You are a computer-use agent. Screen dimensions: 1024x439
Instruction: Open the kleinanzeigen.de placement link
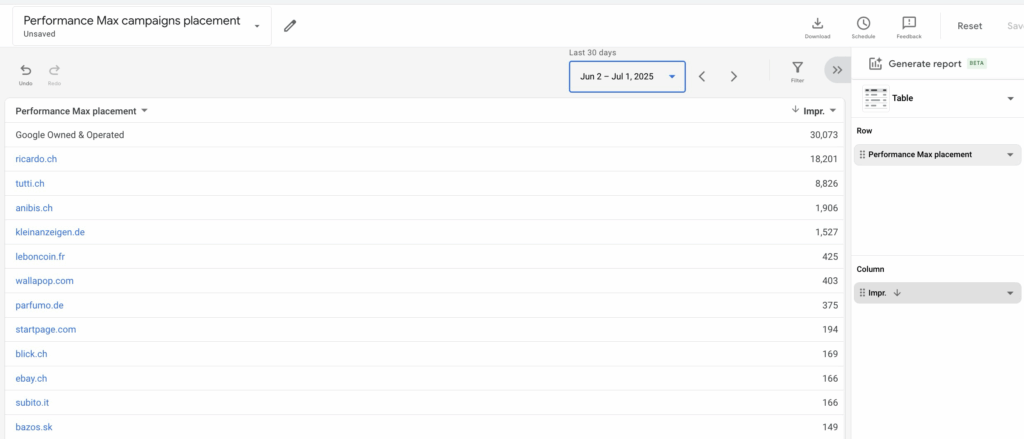(x=50, y=232)
